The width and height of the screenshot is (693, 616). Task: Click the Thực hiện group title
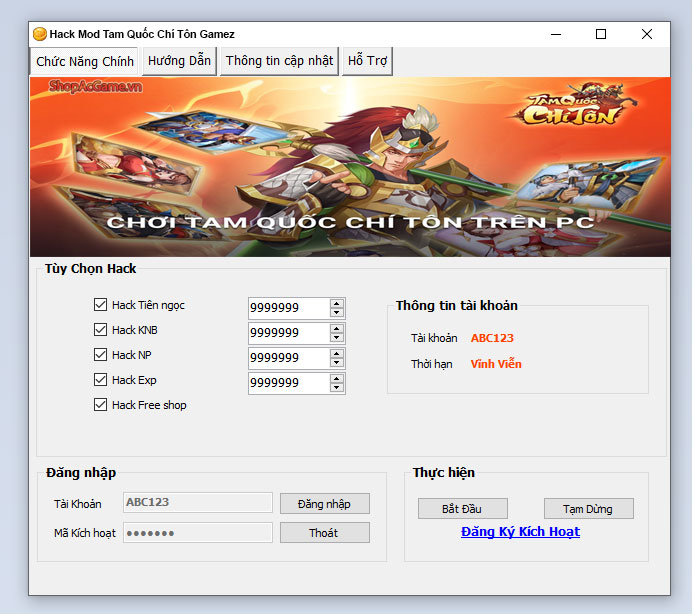point(444,472)
